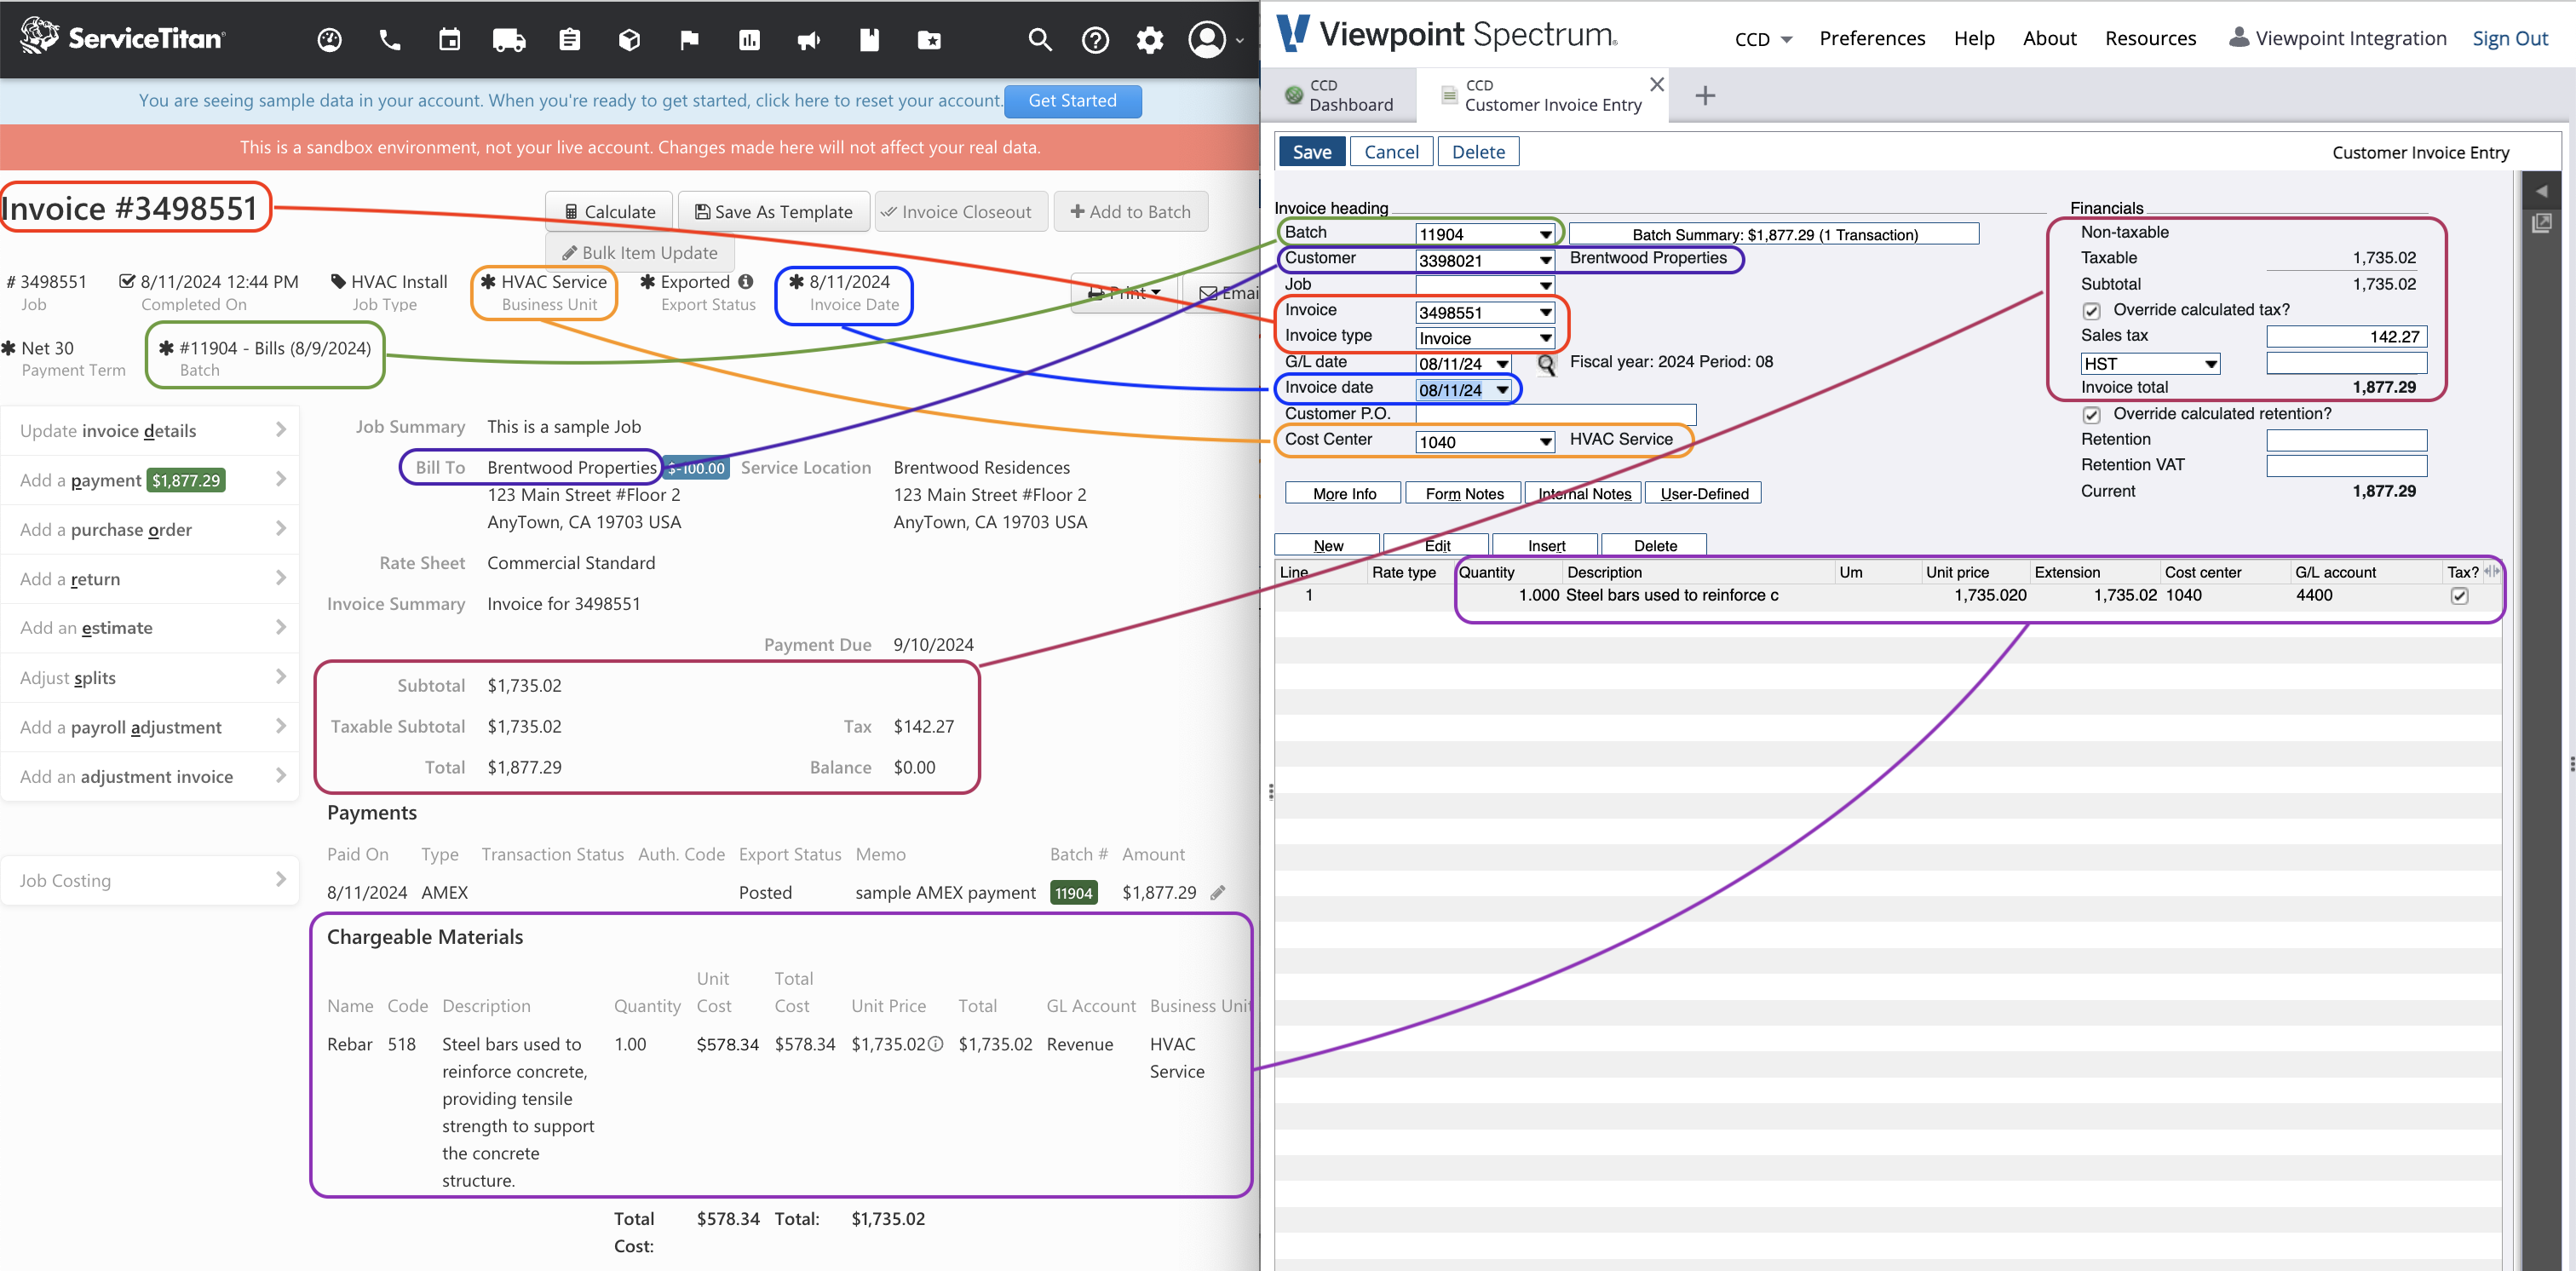Viewport: 2576px width, 1271px height.
Task: Open the Job dropdown in Invoice heading
Action: tap(1545, 286)
